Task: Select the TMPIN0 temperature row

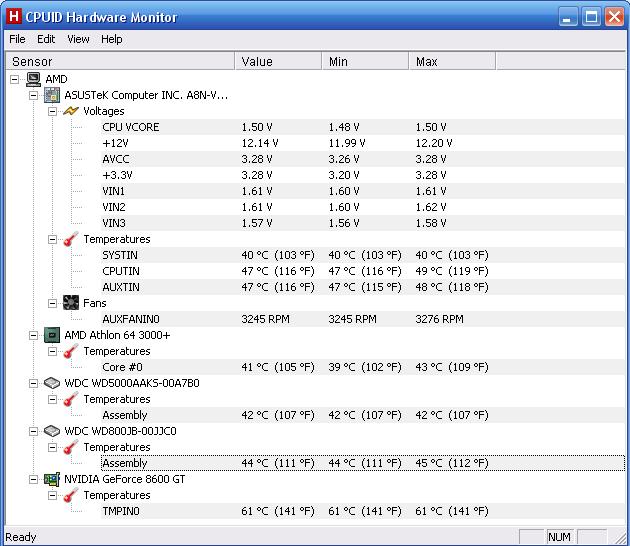Action: tap(363, 511)
